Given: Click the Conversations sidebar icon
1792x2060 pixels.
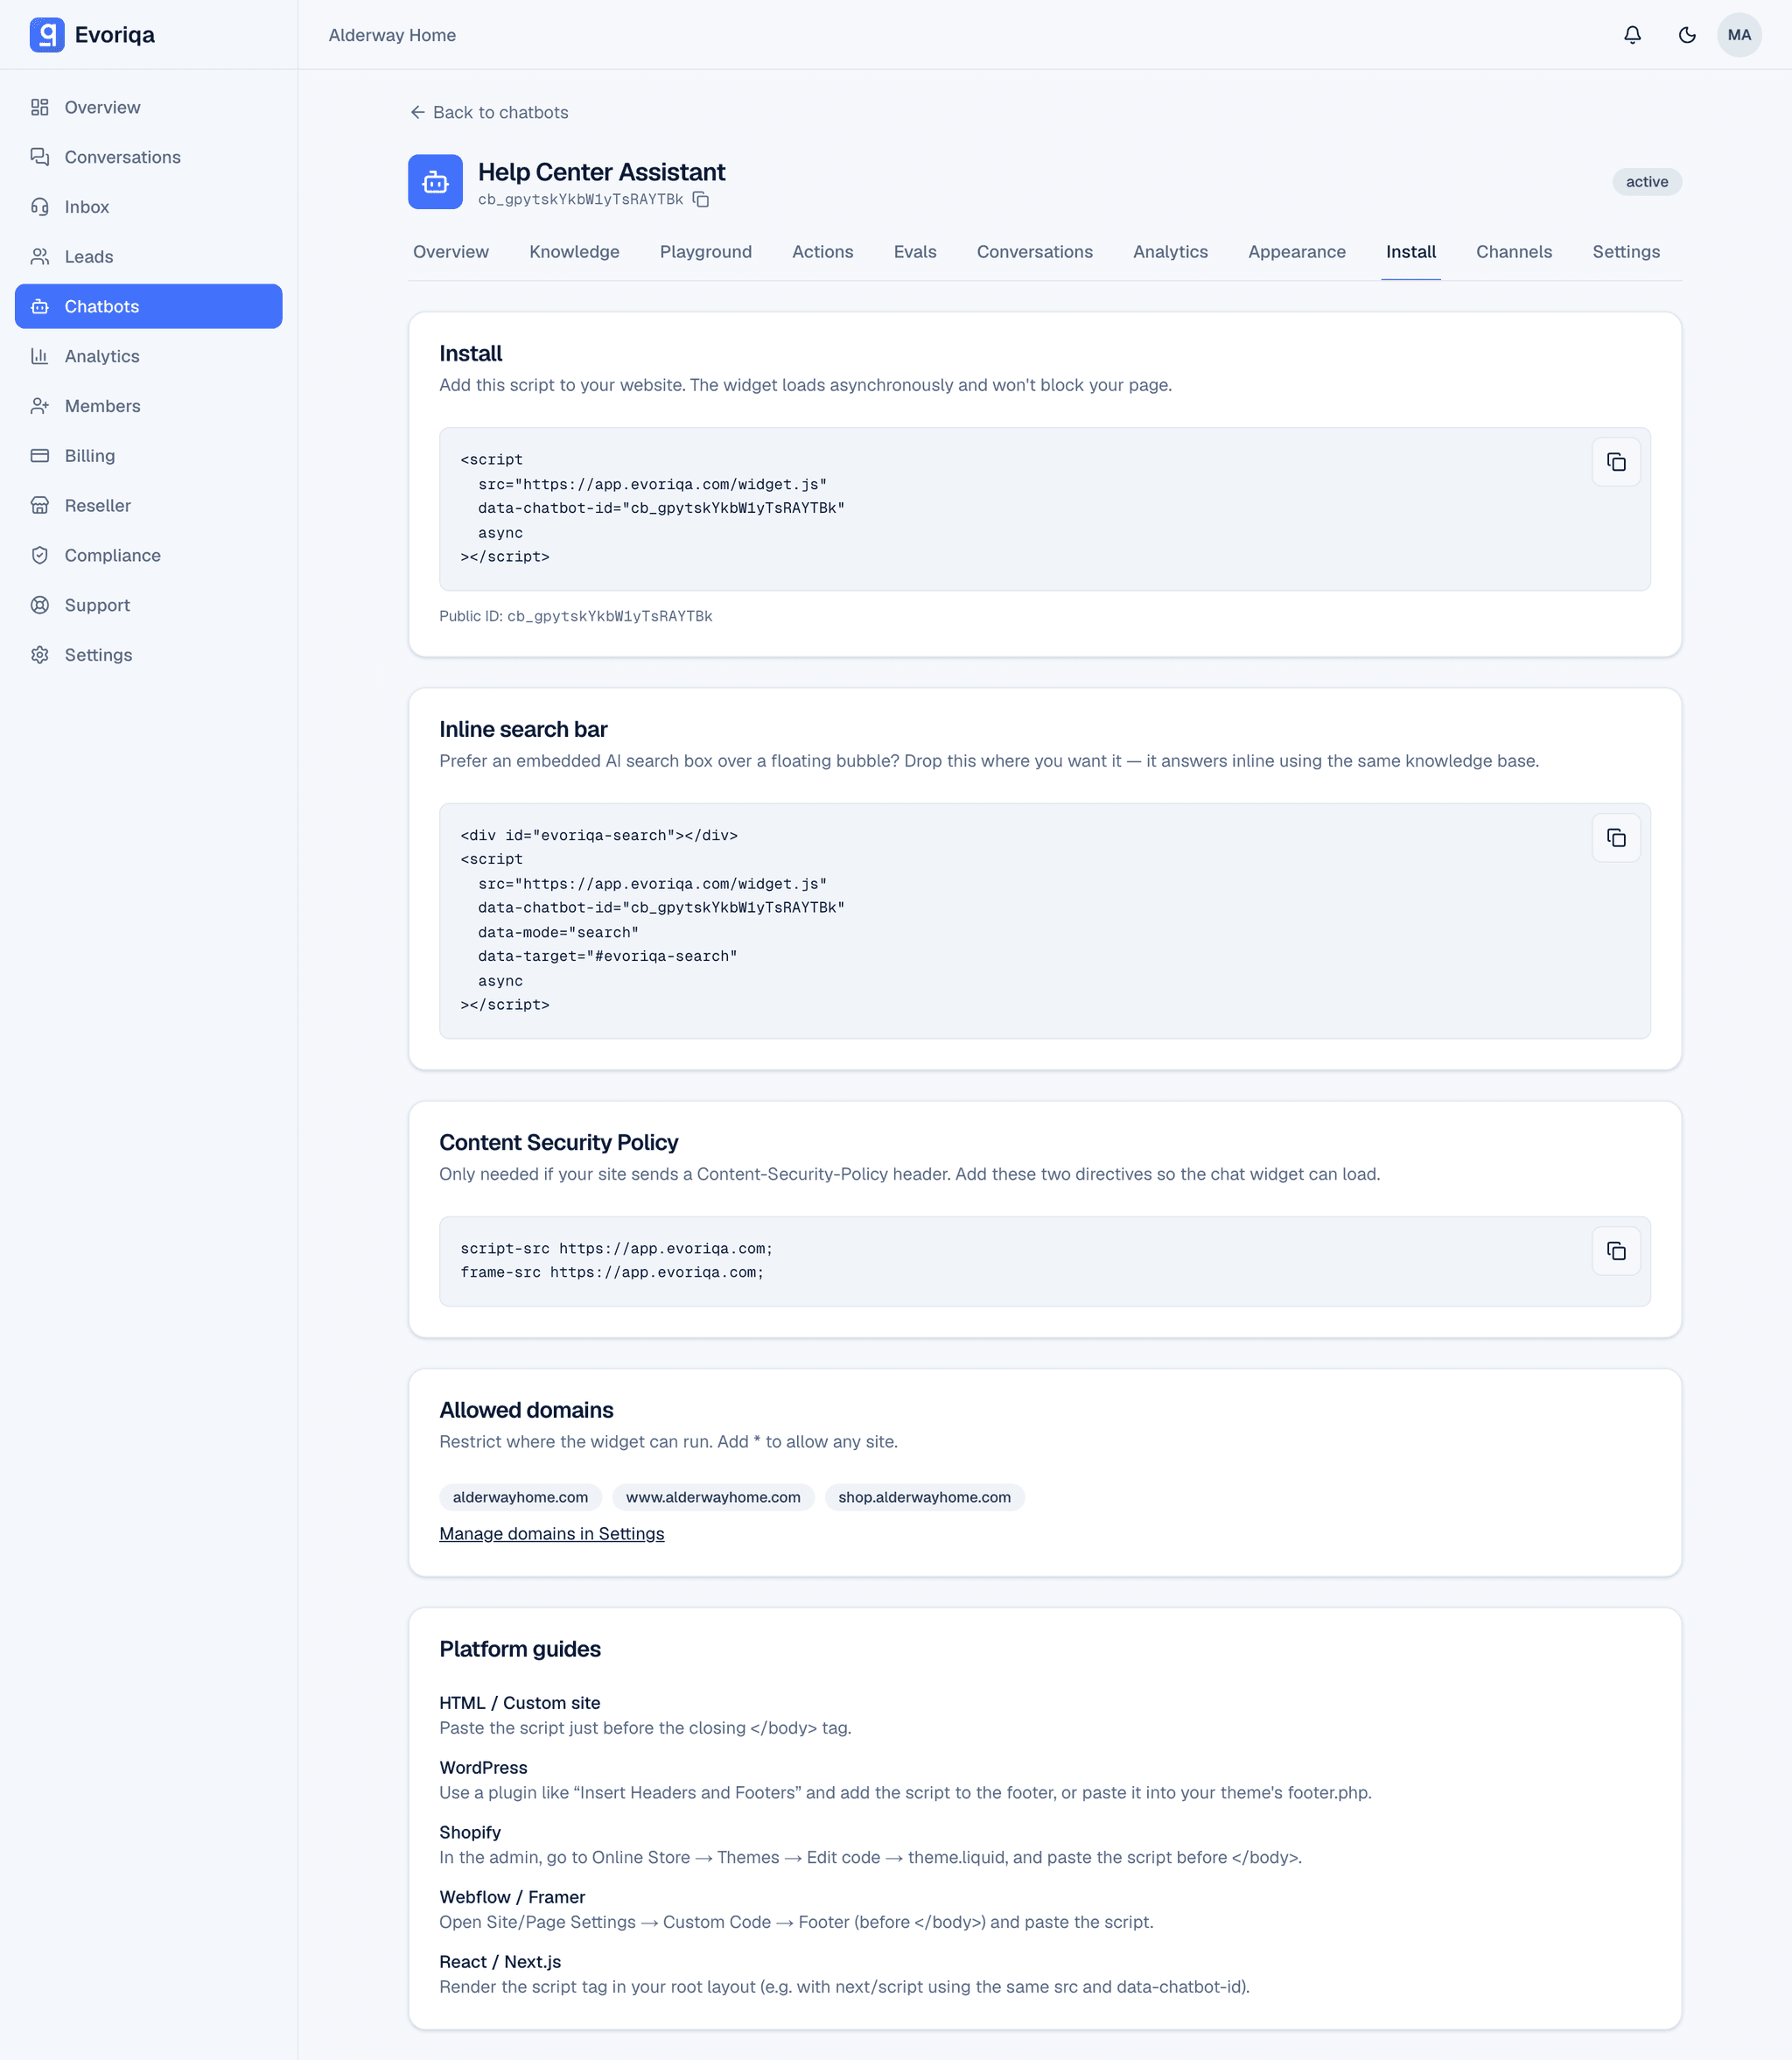Looking at the screenshot, I should pyautogui.click(x=40, y=157).
